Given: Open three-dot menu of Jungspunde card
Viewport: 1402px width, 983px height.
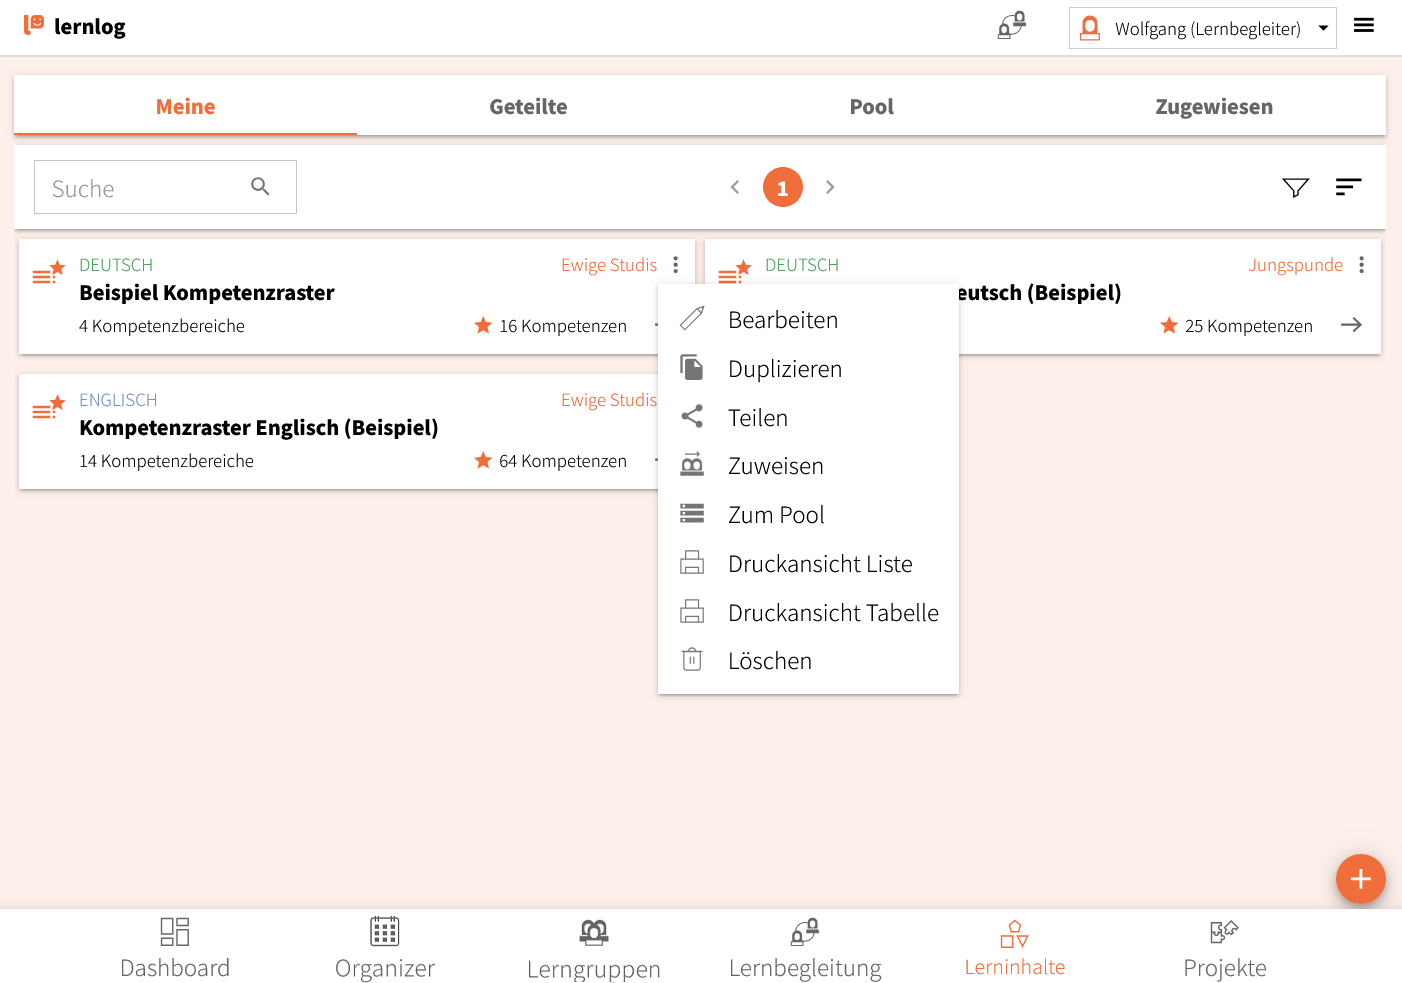Looking at the screenshot, I should point(1361,265).
